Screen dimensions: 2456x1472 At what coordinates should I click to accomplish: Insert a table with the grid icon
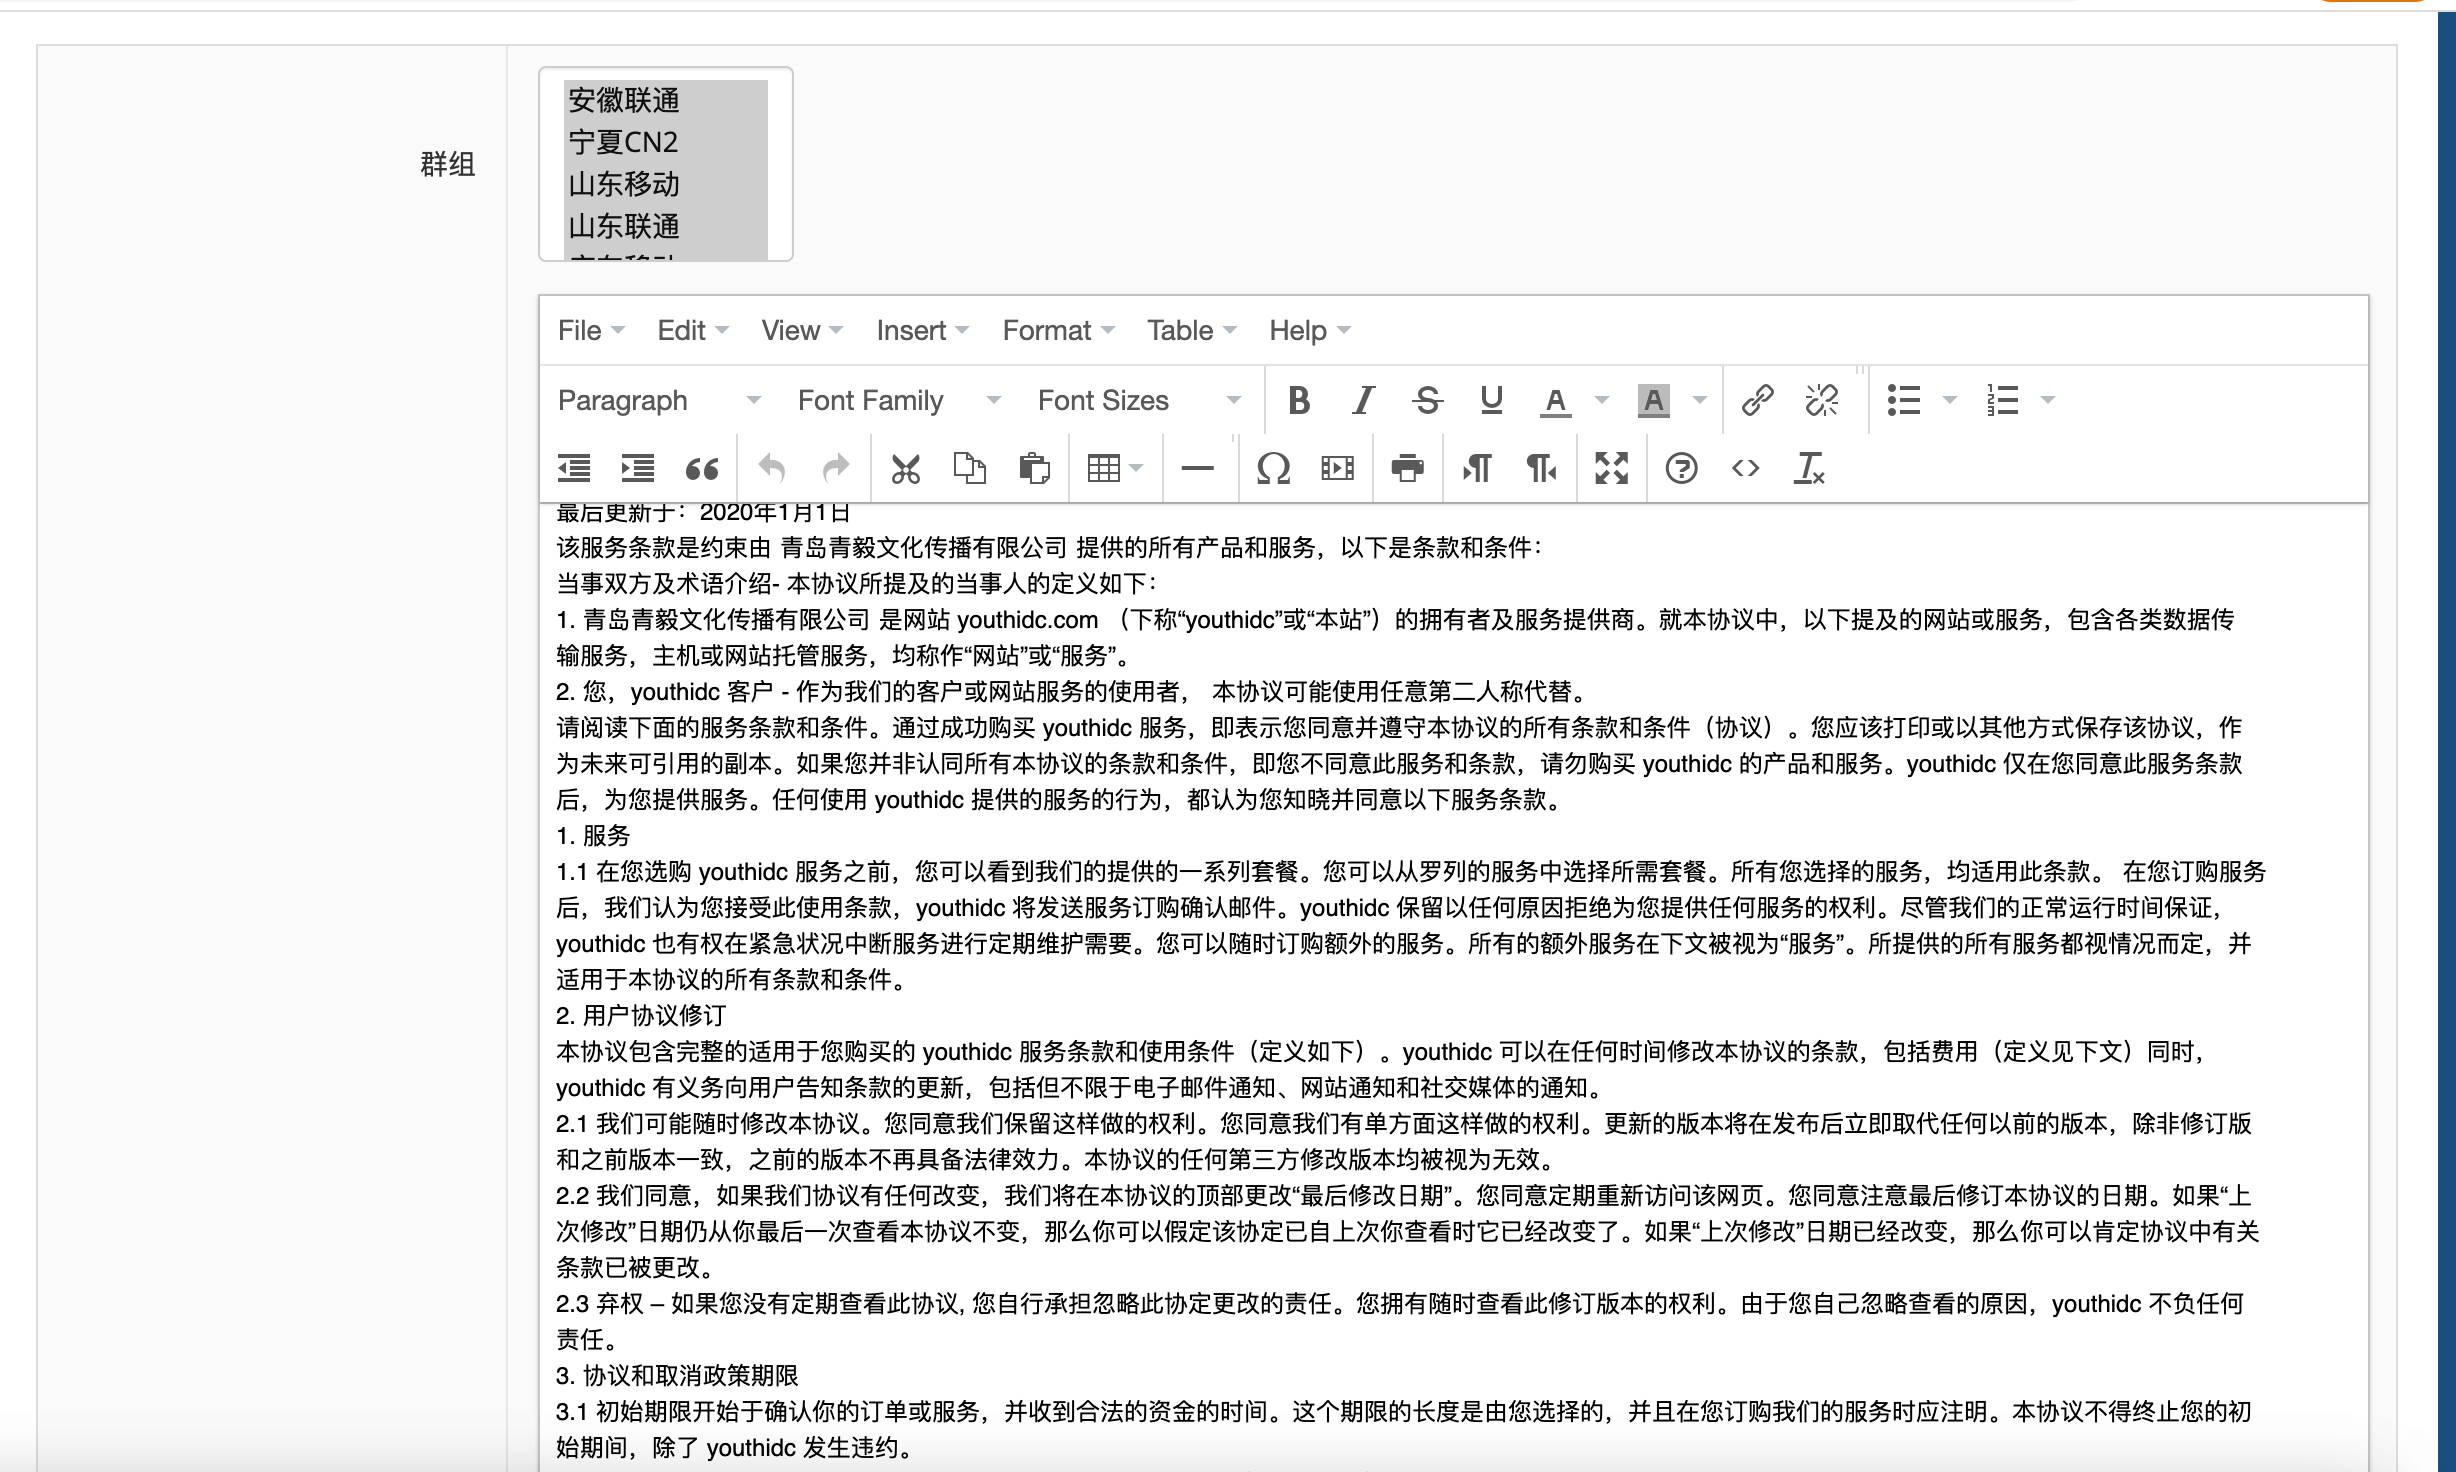click(1103, 468)
